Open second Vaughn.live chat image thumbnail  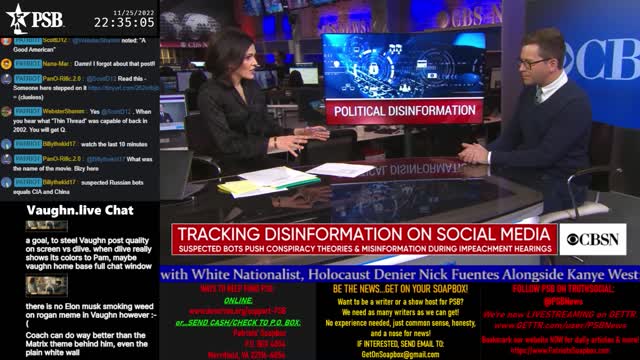[x=47, y=286]
